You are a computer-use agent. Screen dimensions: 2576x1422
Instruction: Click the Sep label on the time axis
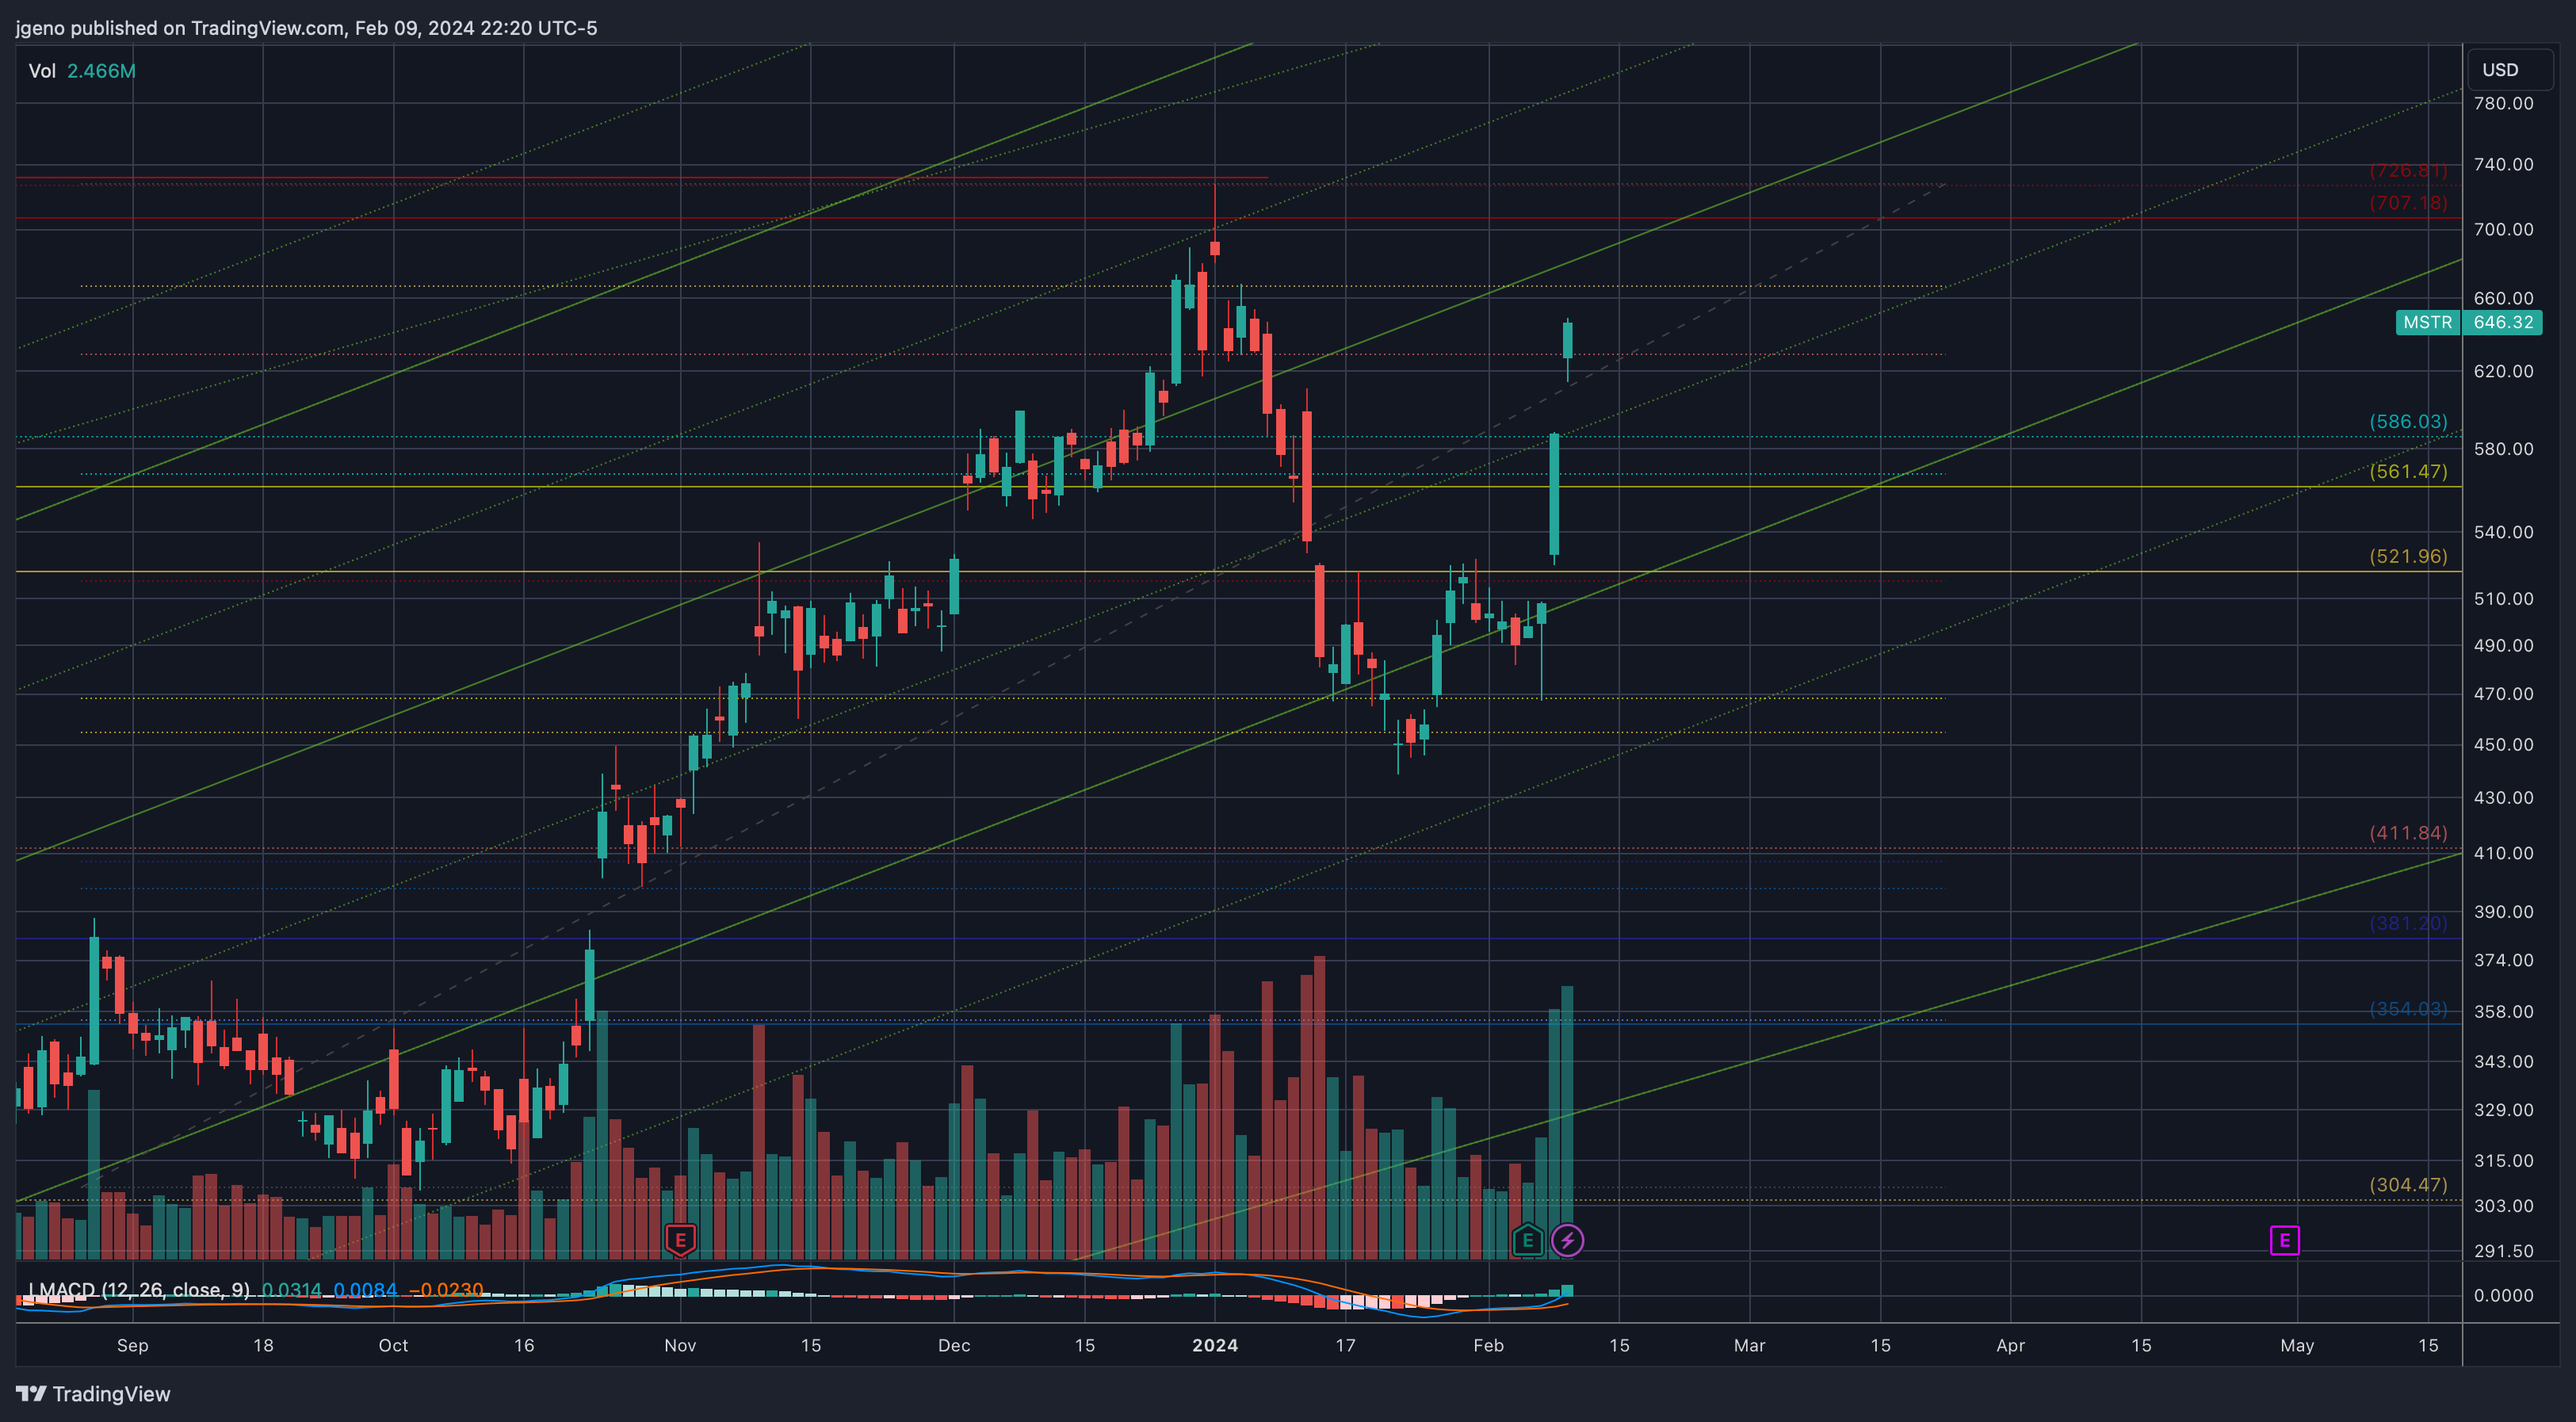point(132,1346)
